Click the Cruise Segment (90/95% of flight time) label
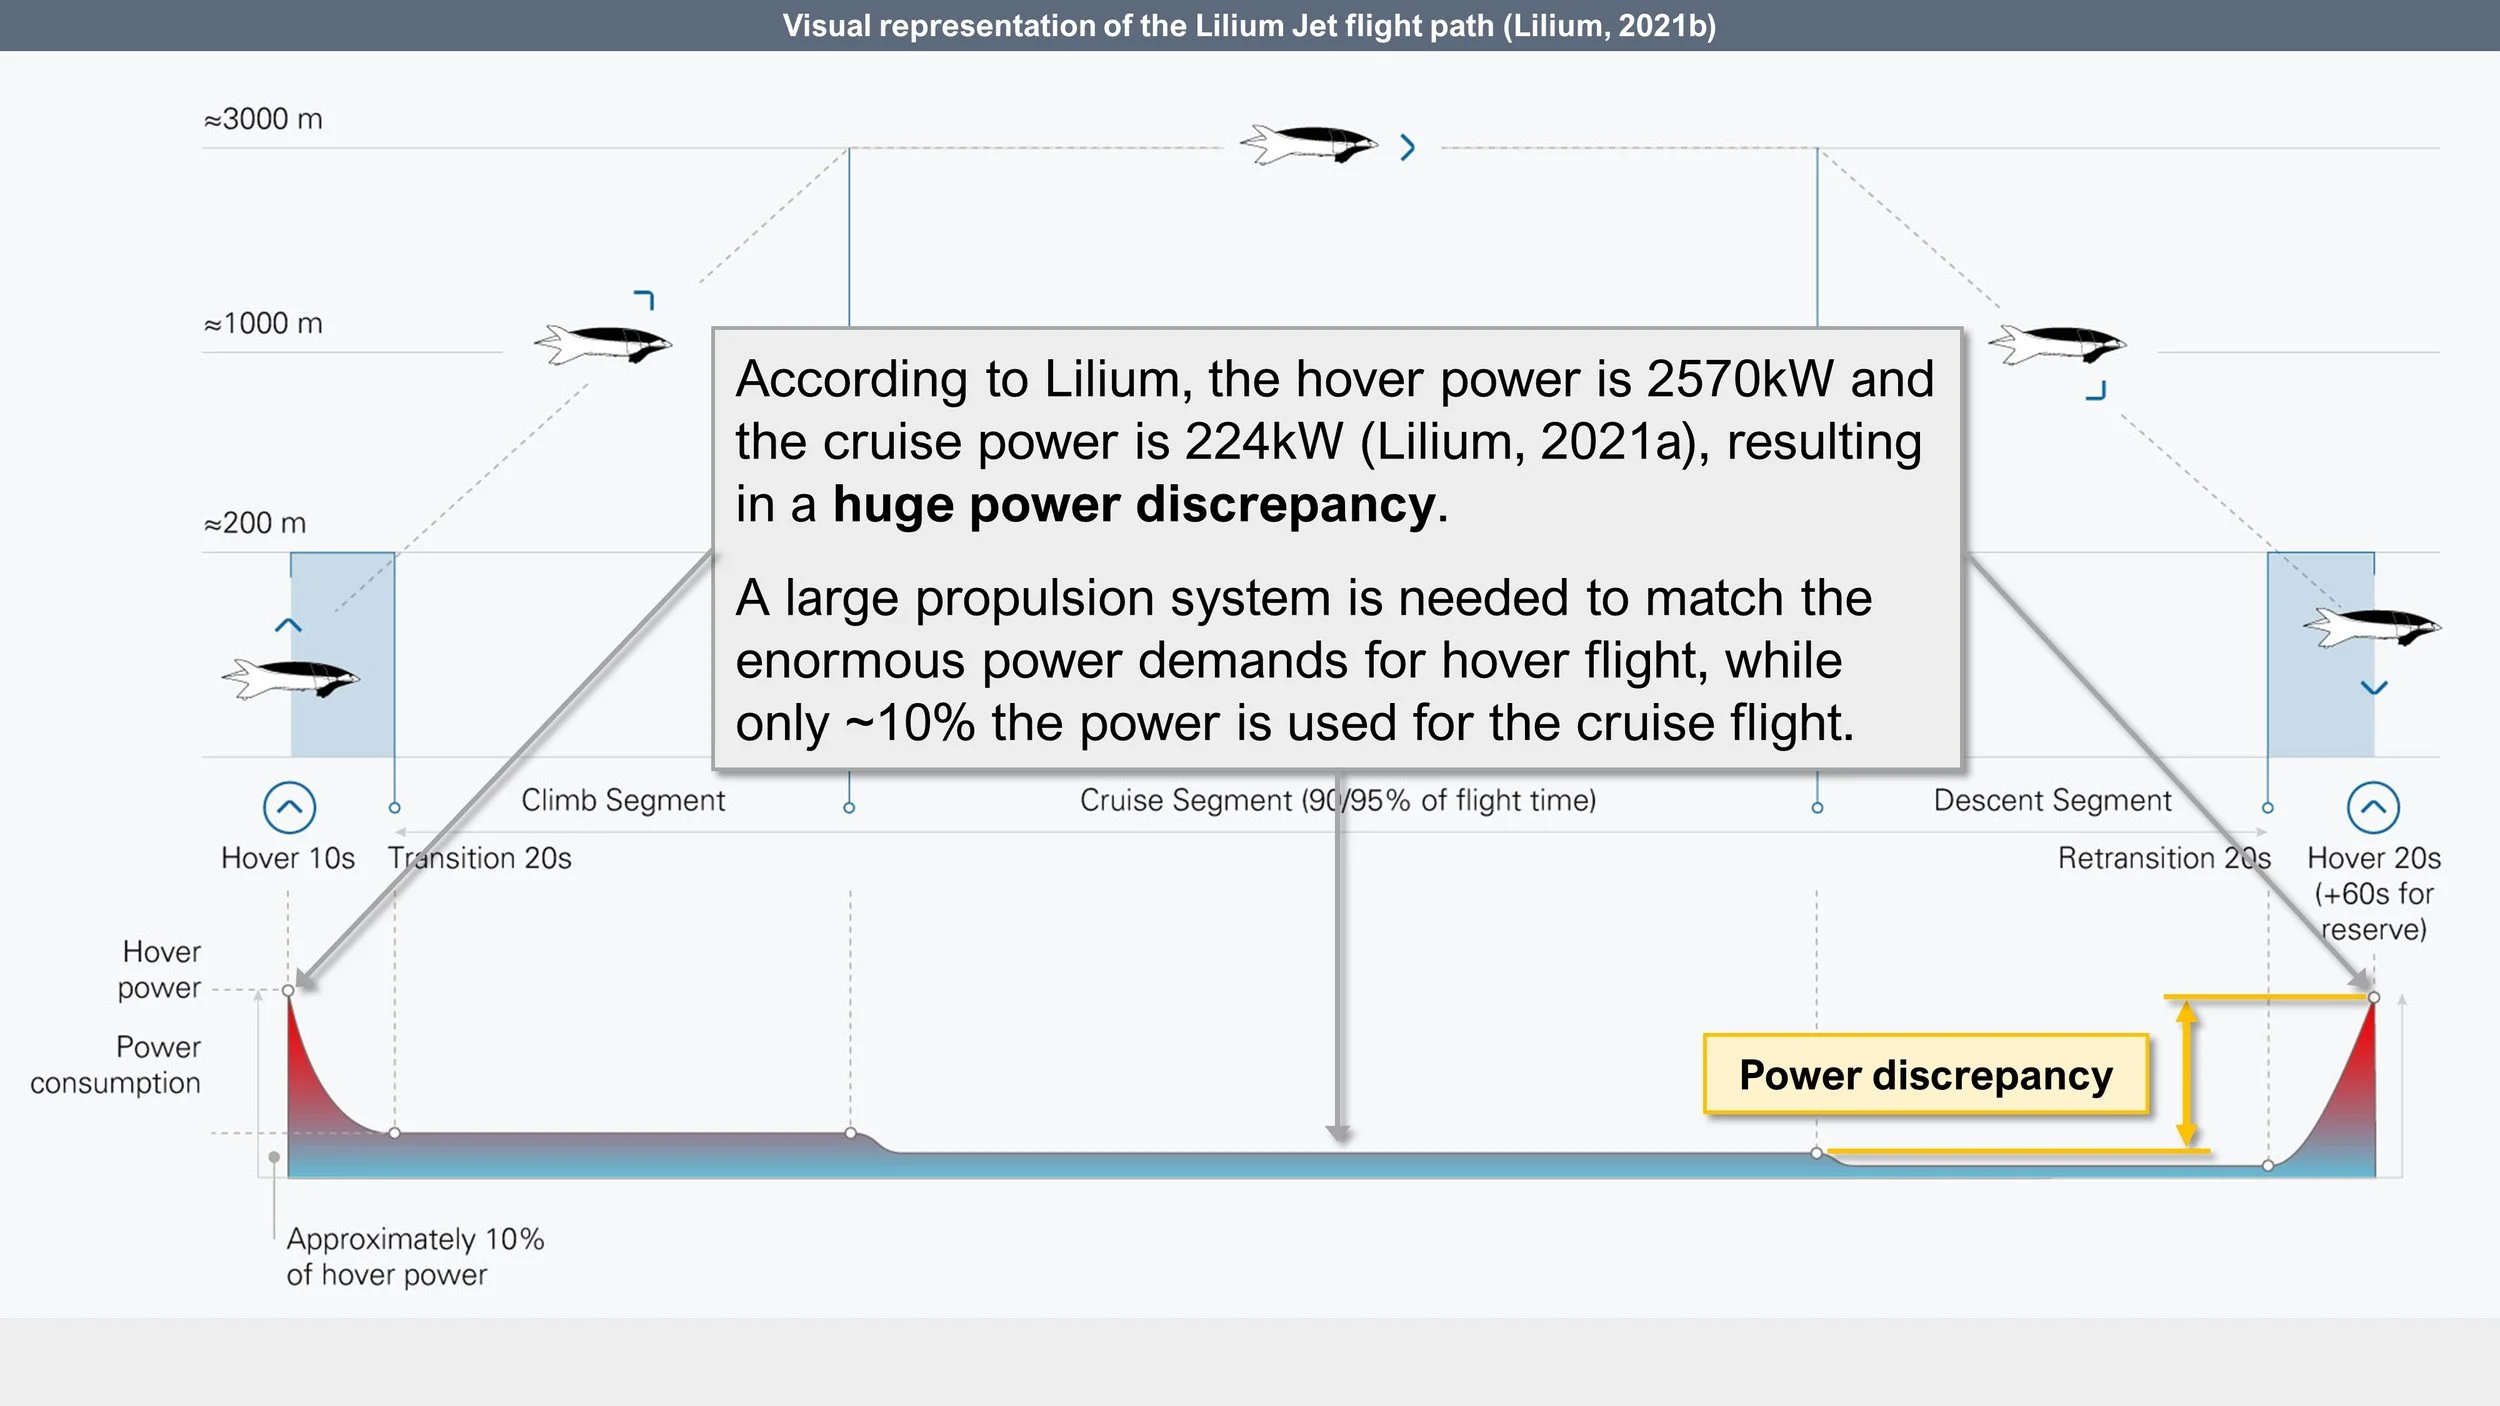This screenshot has width=2500, height=1406. tap(1338, 800)
